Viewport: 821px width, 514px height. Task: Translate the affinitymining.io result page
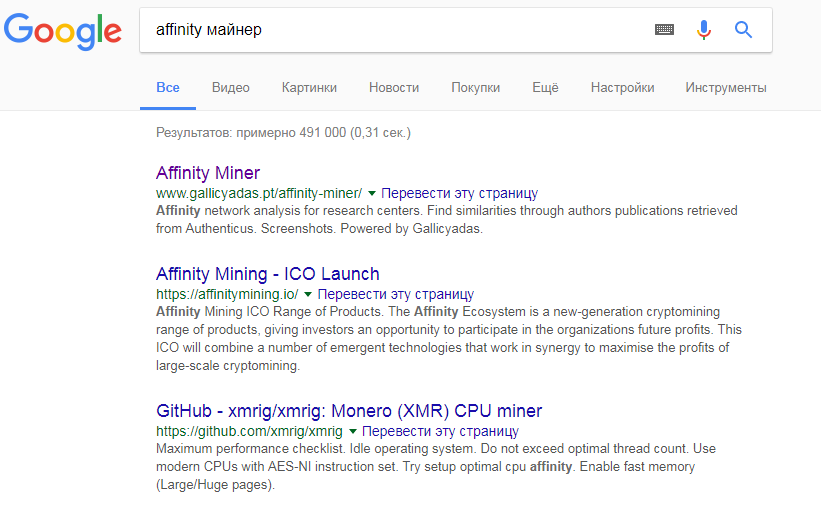(395, 295)
